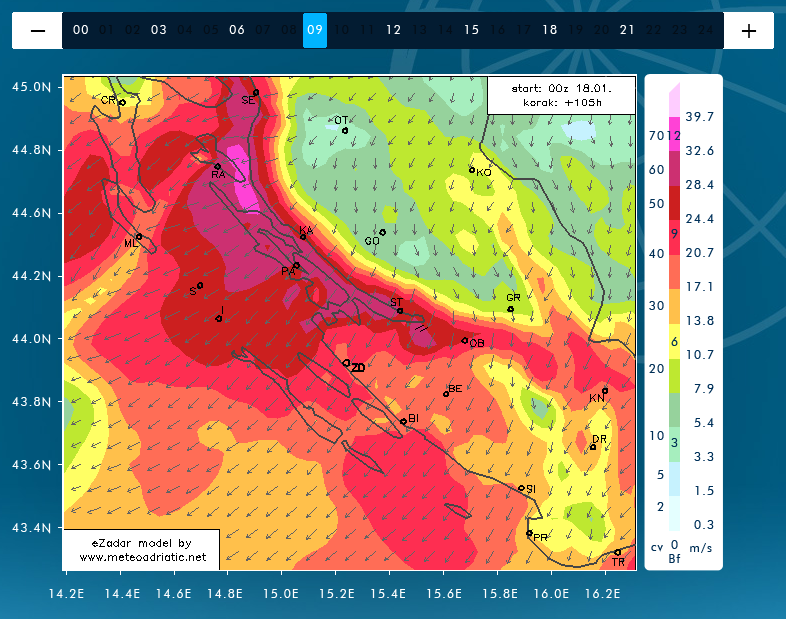
Task: Select the SI station point on the map
Action: (x=521, y=488)
